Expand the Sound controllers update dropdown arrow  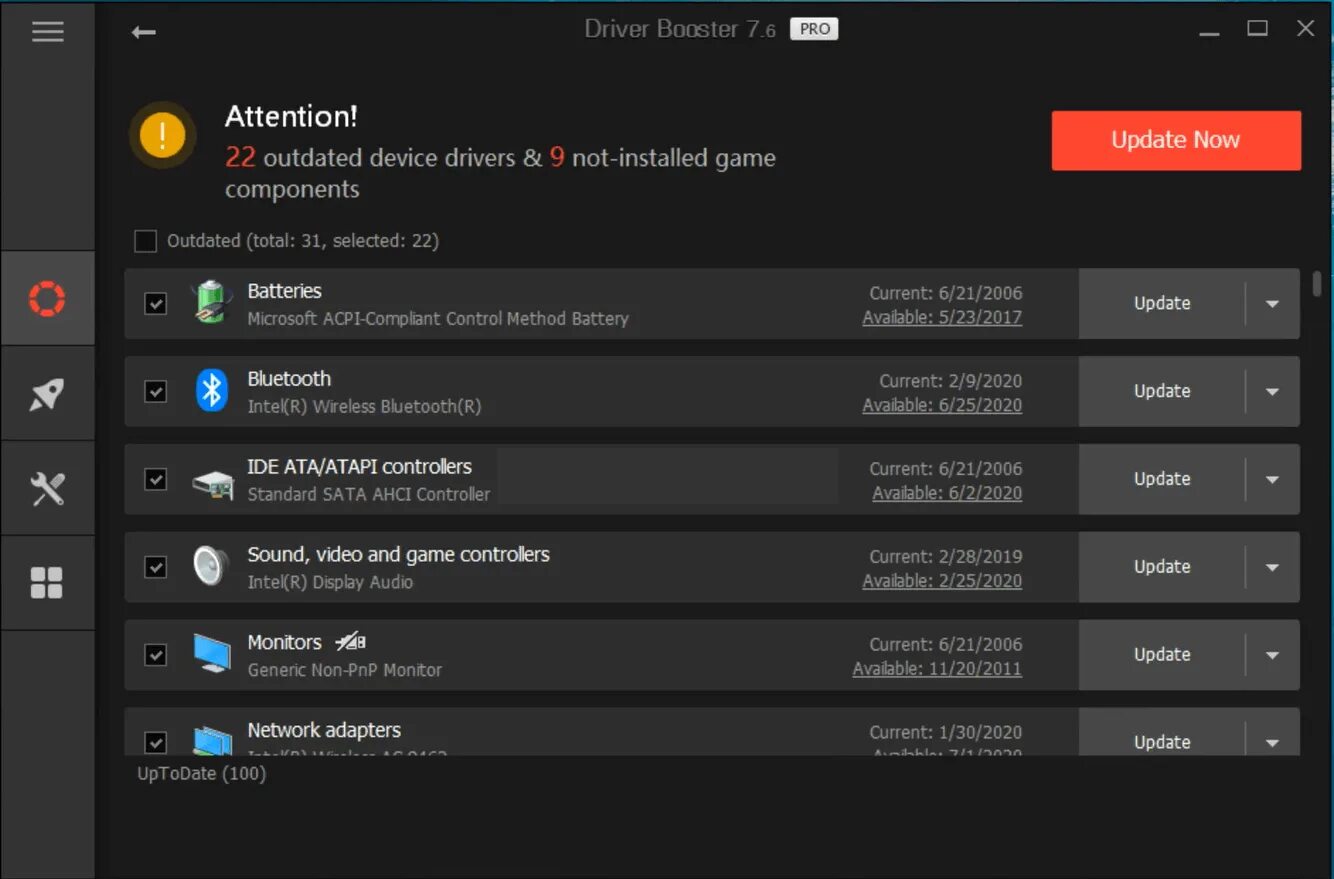pyautogui.click(x=1272, y=567)
